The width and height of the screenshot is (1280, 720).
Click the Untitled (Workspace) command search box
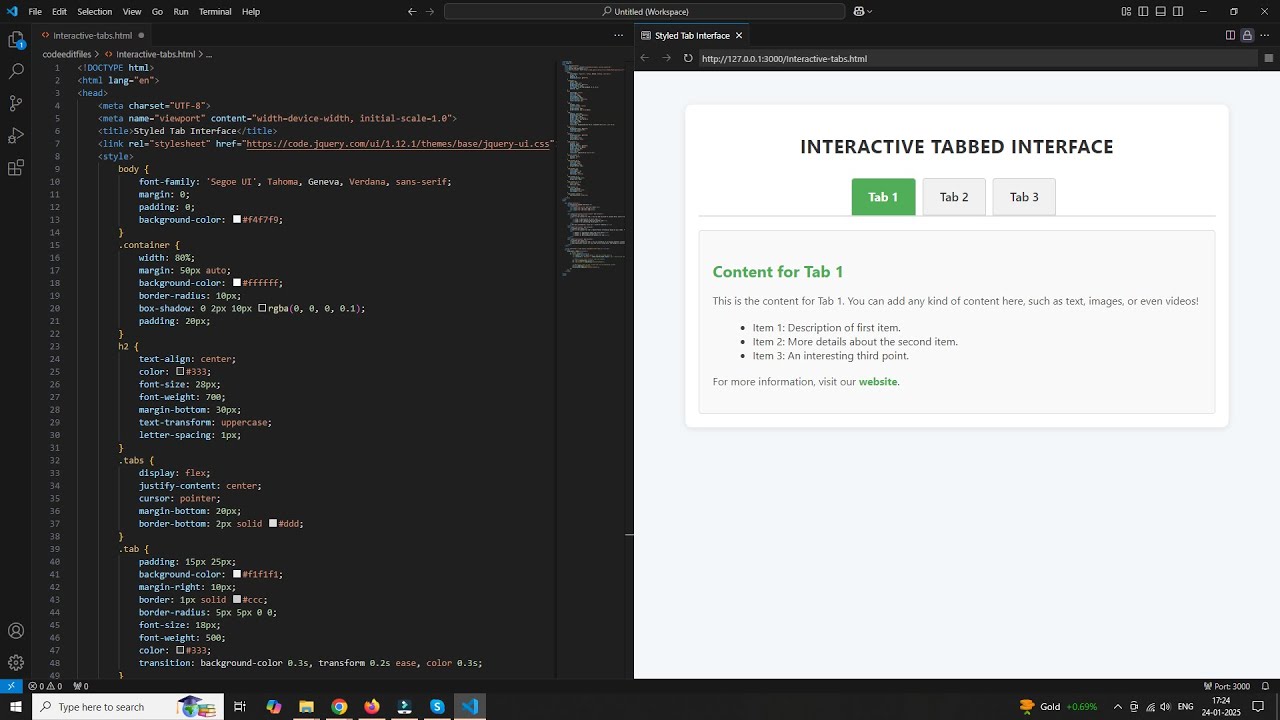click(x=645, y=11)
